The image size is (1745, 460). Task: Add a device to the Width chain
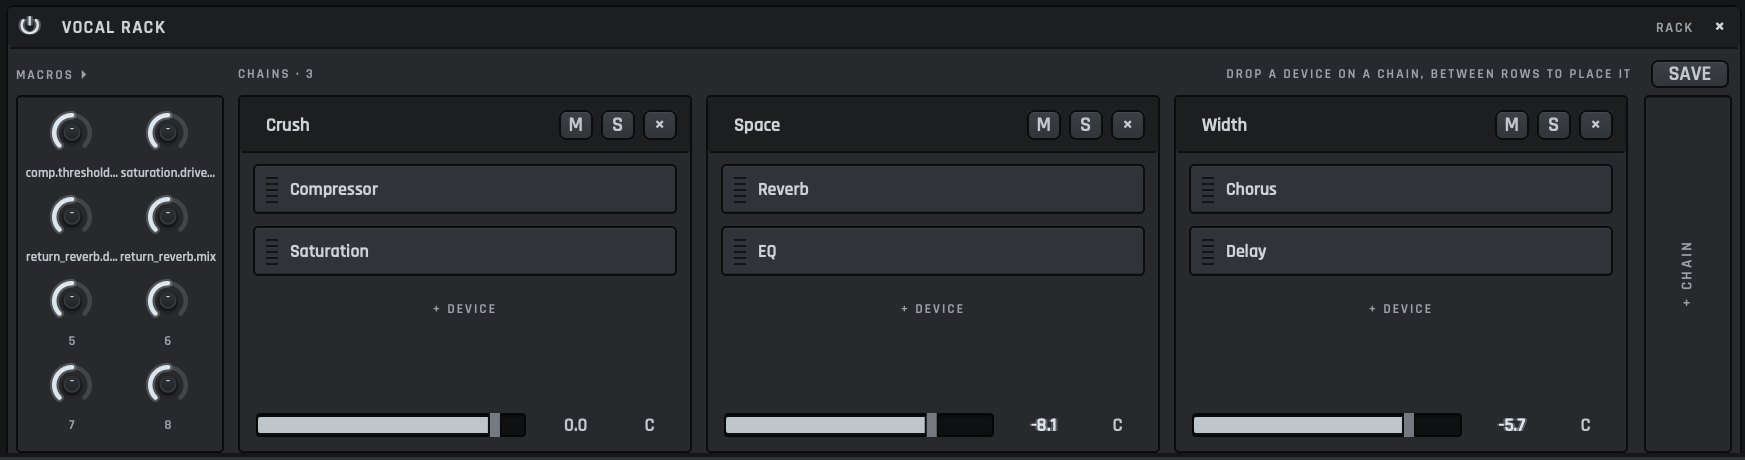coord(1401,309)
